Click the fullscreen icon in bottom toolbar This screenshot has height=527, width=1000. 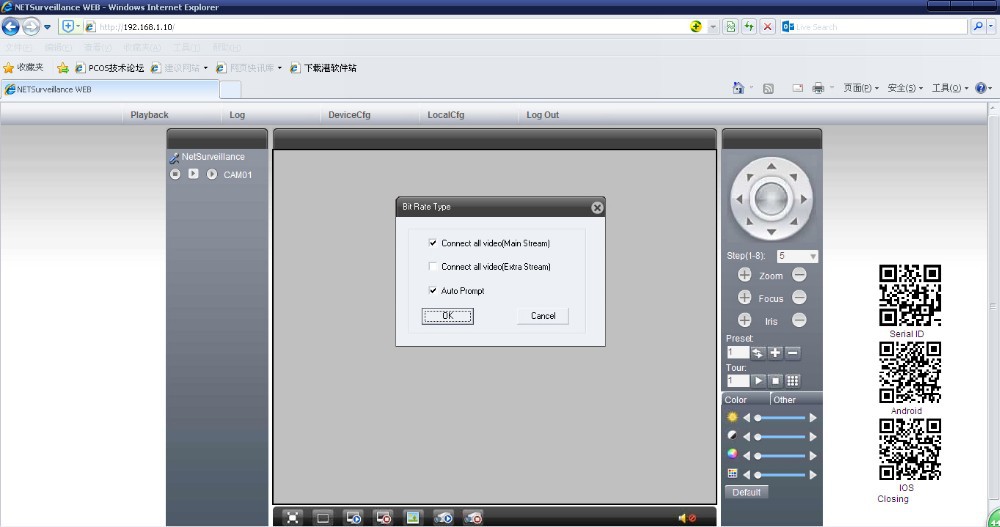coord(292,517)
